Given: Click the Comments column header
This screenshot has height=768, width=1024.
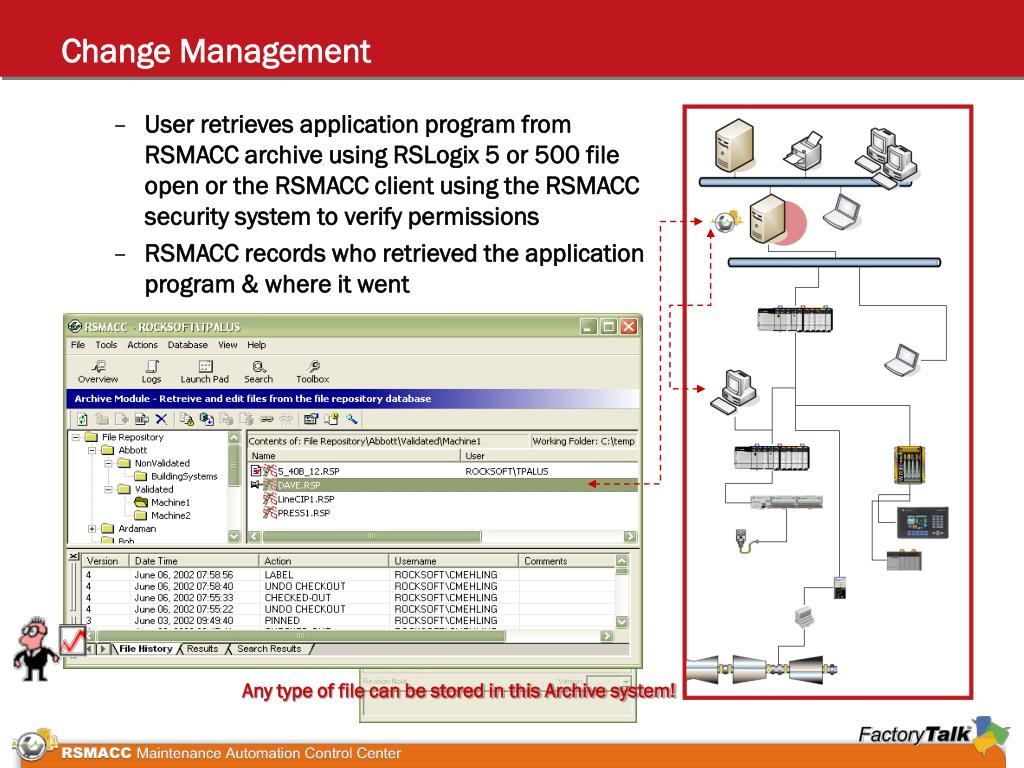Looking at the screenshot, I should [x=566, y=561].
